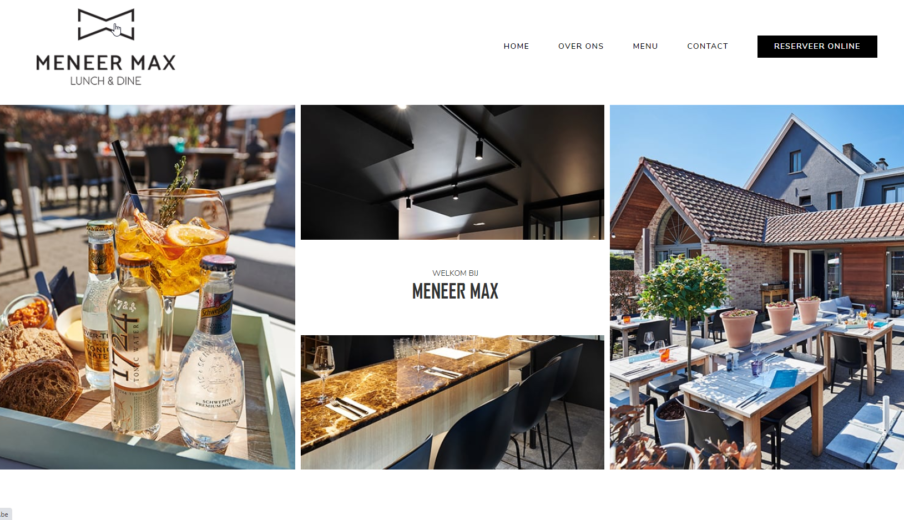Open the marble bar counter photo
Image resolution: width=904 pixels, height=520 pixels.
coord(453,402)
